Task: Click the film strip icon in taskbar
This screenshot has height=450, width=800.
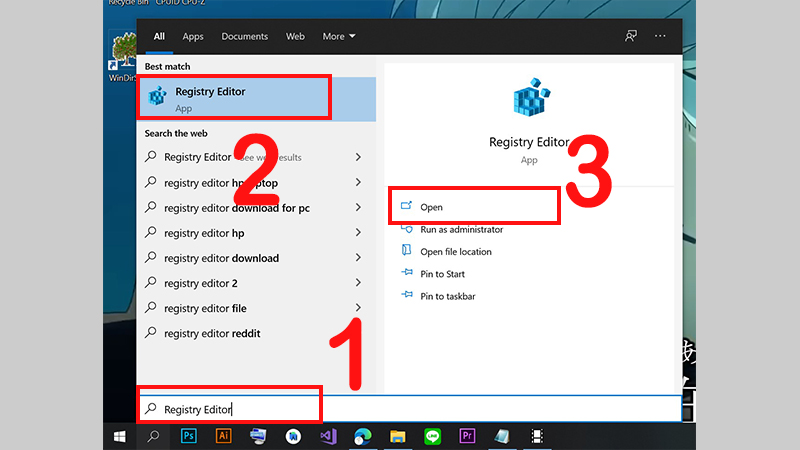Action: pos(537,436)
